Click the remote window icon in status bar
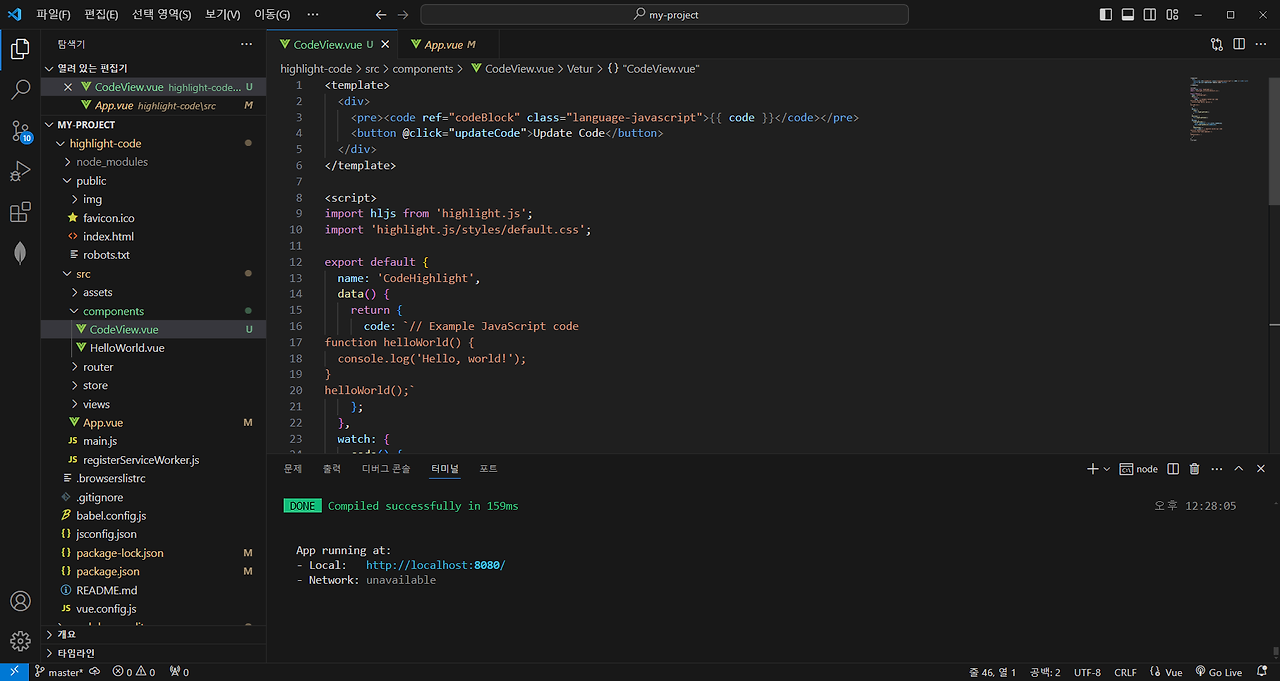The image size is (1280, 681). pyautogui.click(x=14, y=672)
